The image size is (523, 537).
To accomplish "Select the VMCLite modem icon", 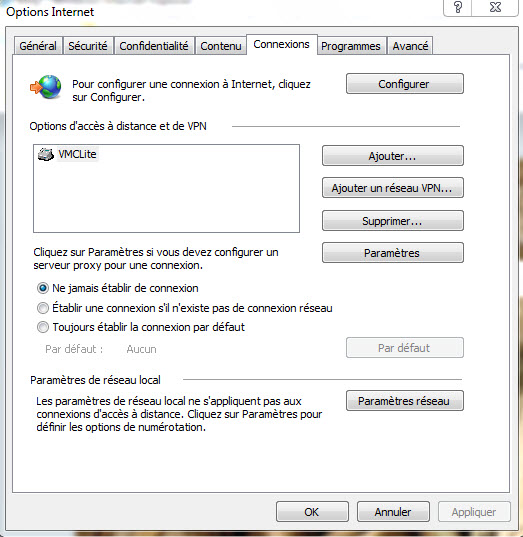I will (46, 154).
